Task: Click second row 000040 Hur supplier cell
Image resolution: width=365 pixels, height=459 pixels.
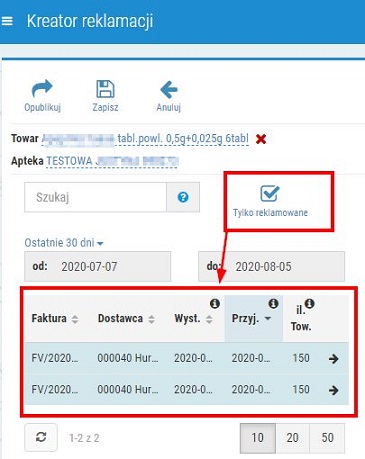Action: (128, 390)
